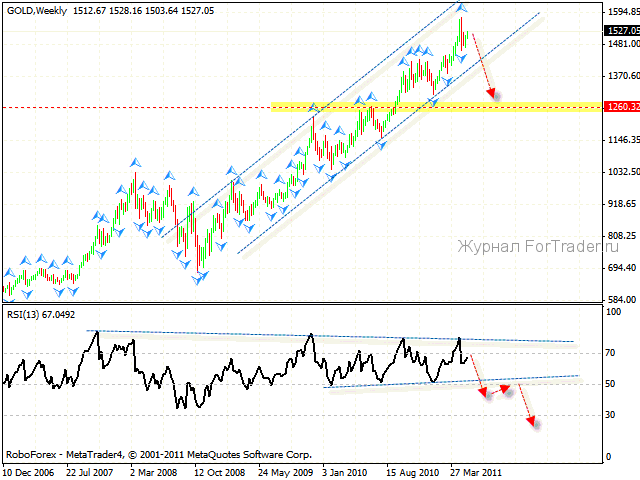Click the 10 Dec 2006 date label
This screenshot has height=480, width=640.
(29, 470)
